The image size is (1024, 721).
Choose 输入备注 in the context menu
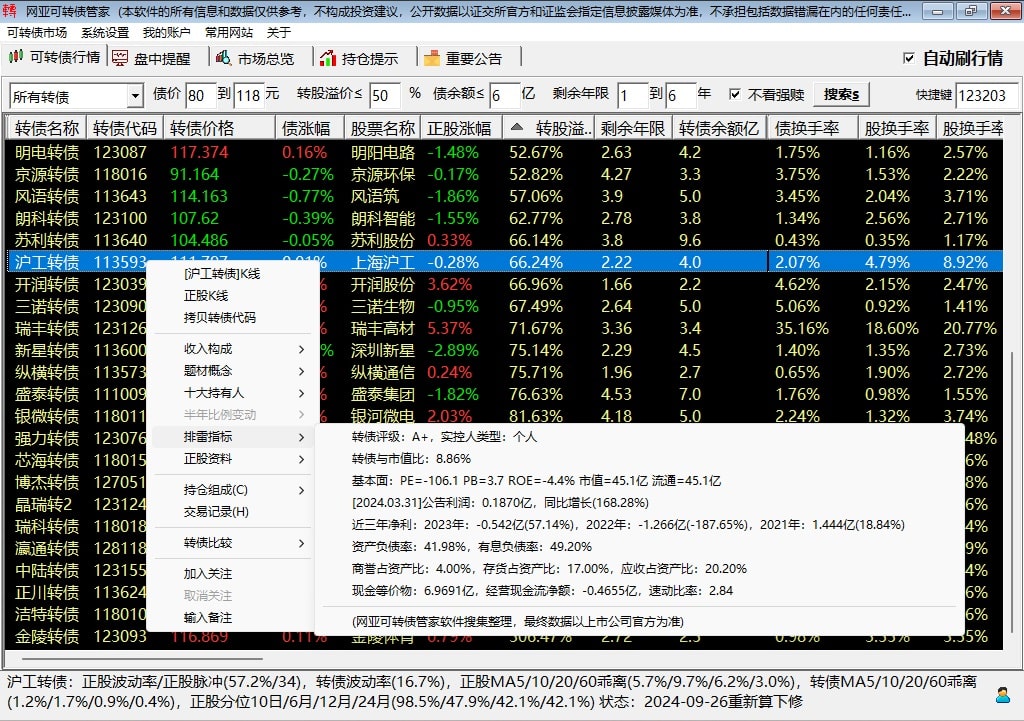[x=208, y=617]
